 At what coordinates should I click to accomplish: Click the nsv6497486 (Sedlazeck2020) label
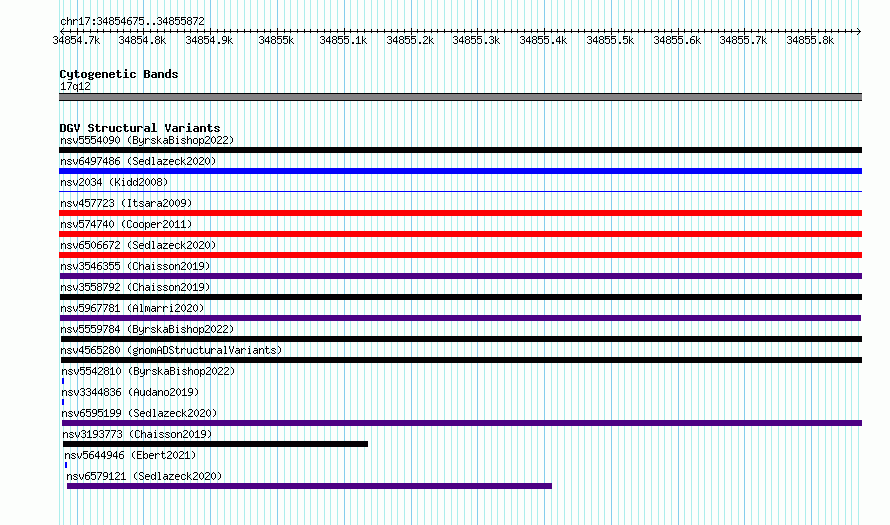click(138, 161)
